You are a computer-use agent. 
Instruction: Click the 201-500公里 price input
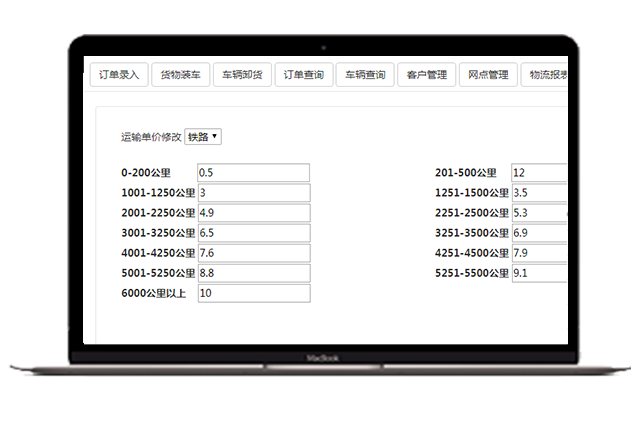tap(539, 173)
